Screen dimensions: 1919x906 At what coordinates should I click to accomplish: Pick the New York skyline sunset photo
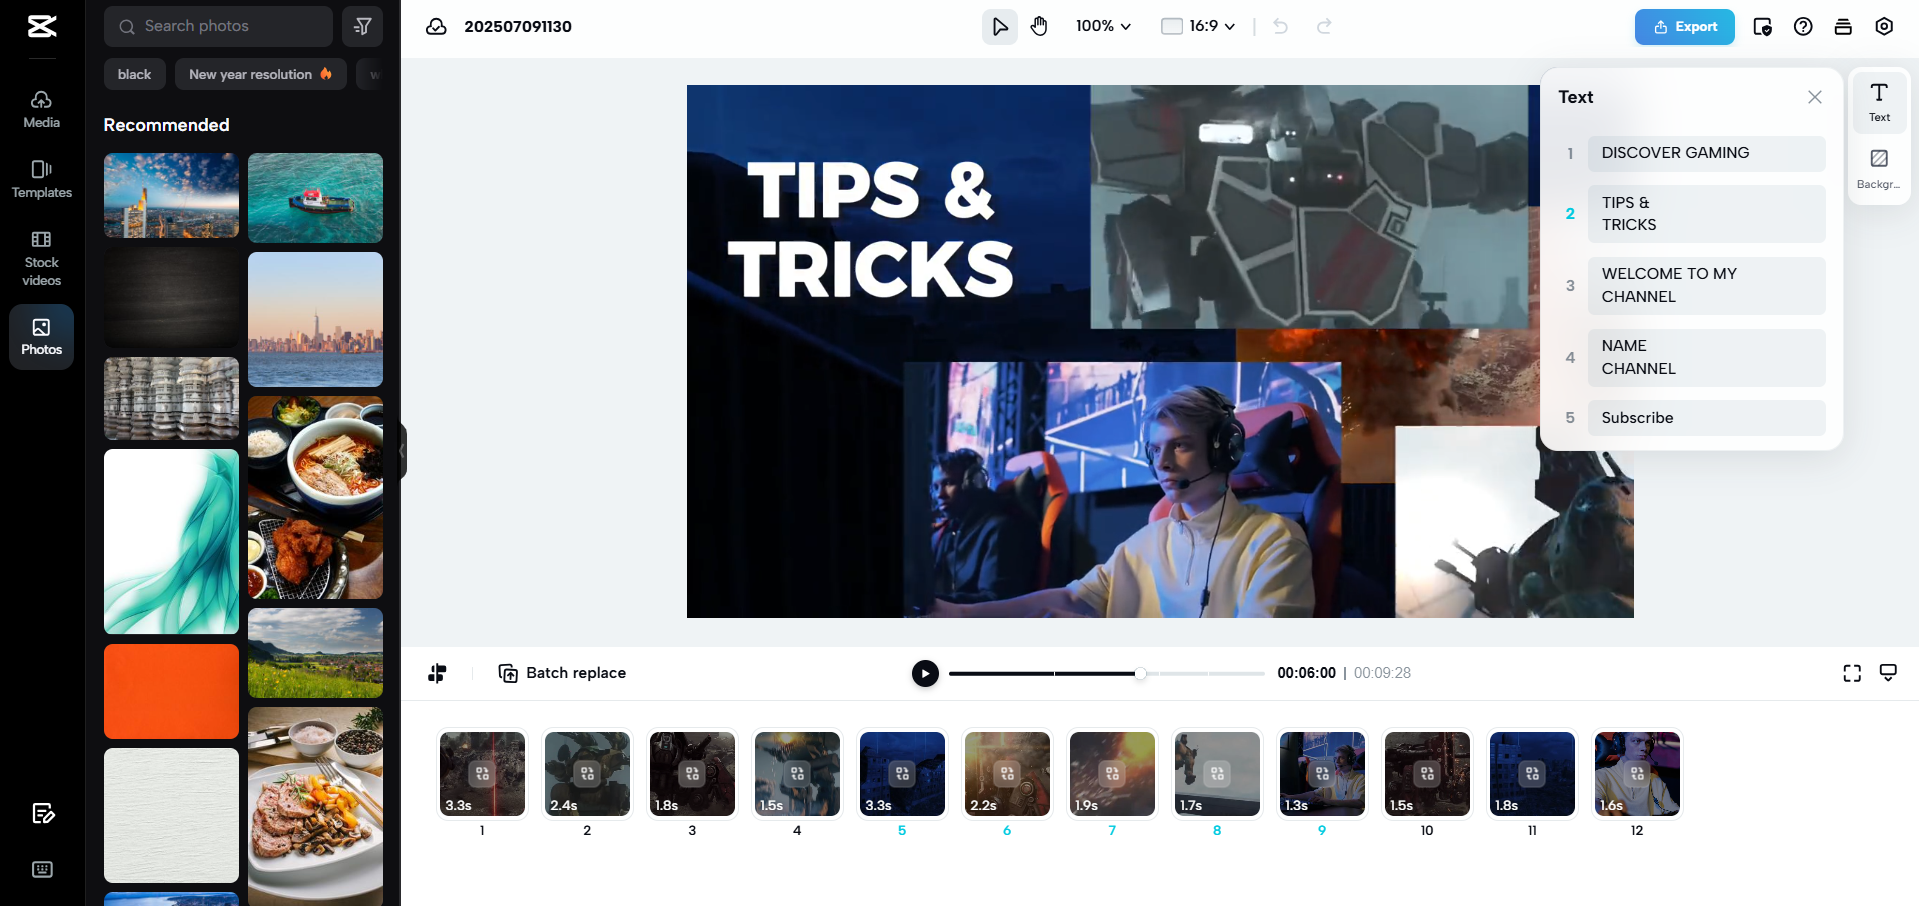(315, 319)
